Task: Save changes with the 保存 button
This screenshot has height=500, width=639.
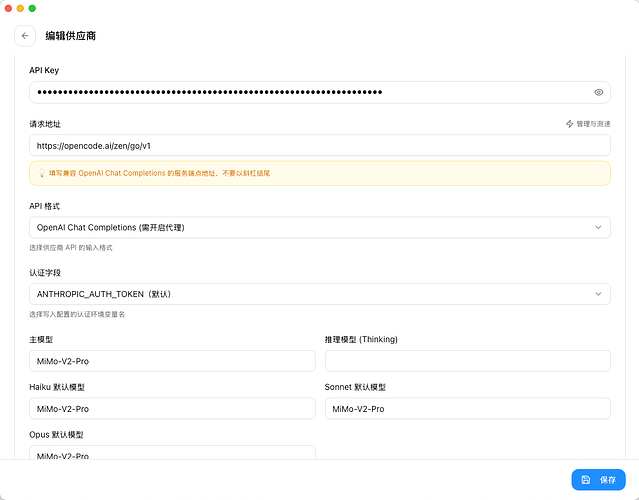Action: [x=598, y=480]
